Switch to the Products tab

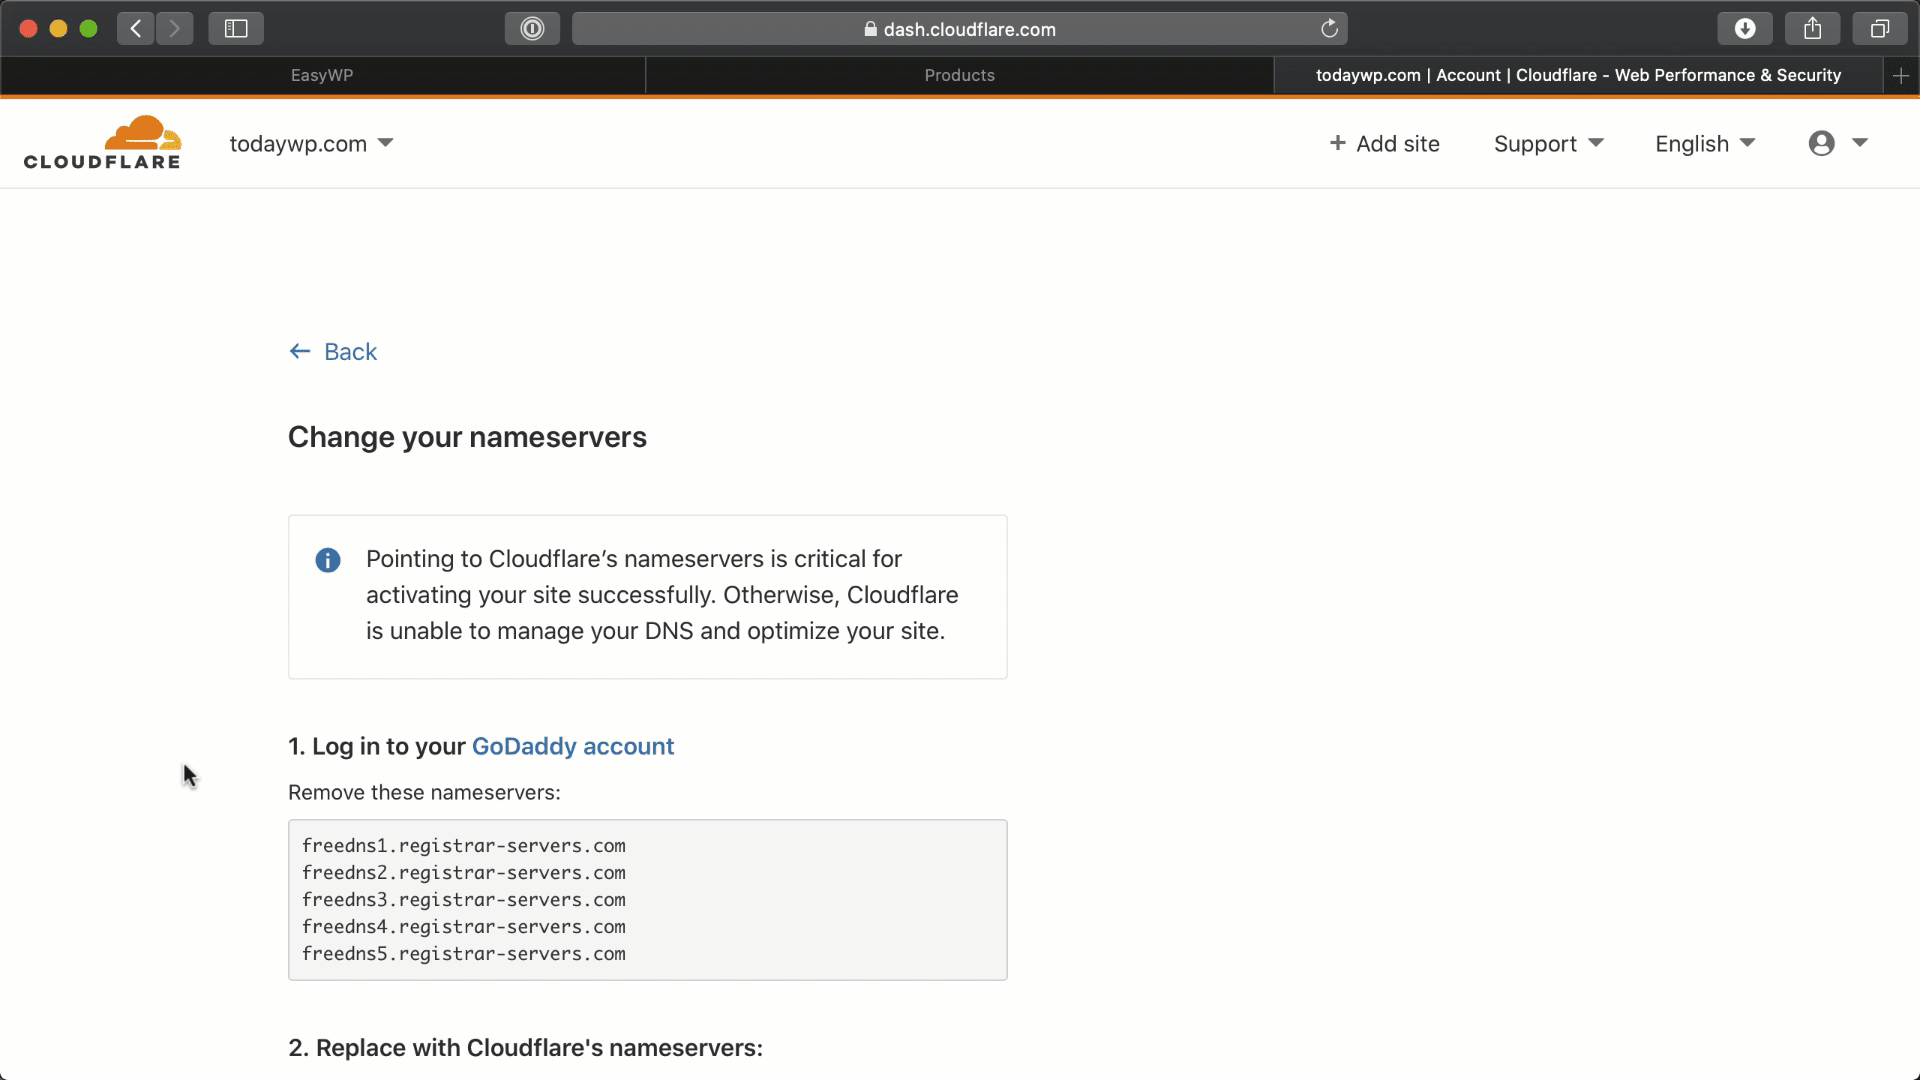click(x=959, y=76)
